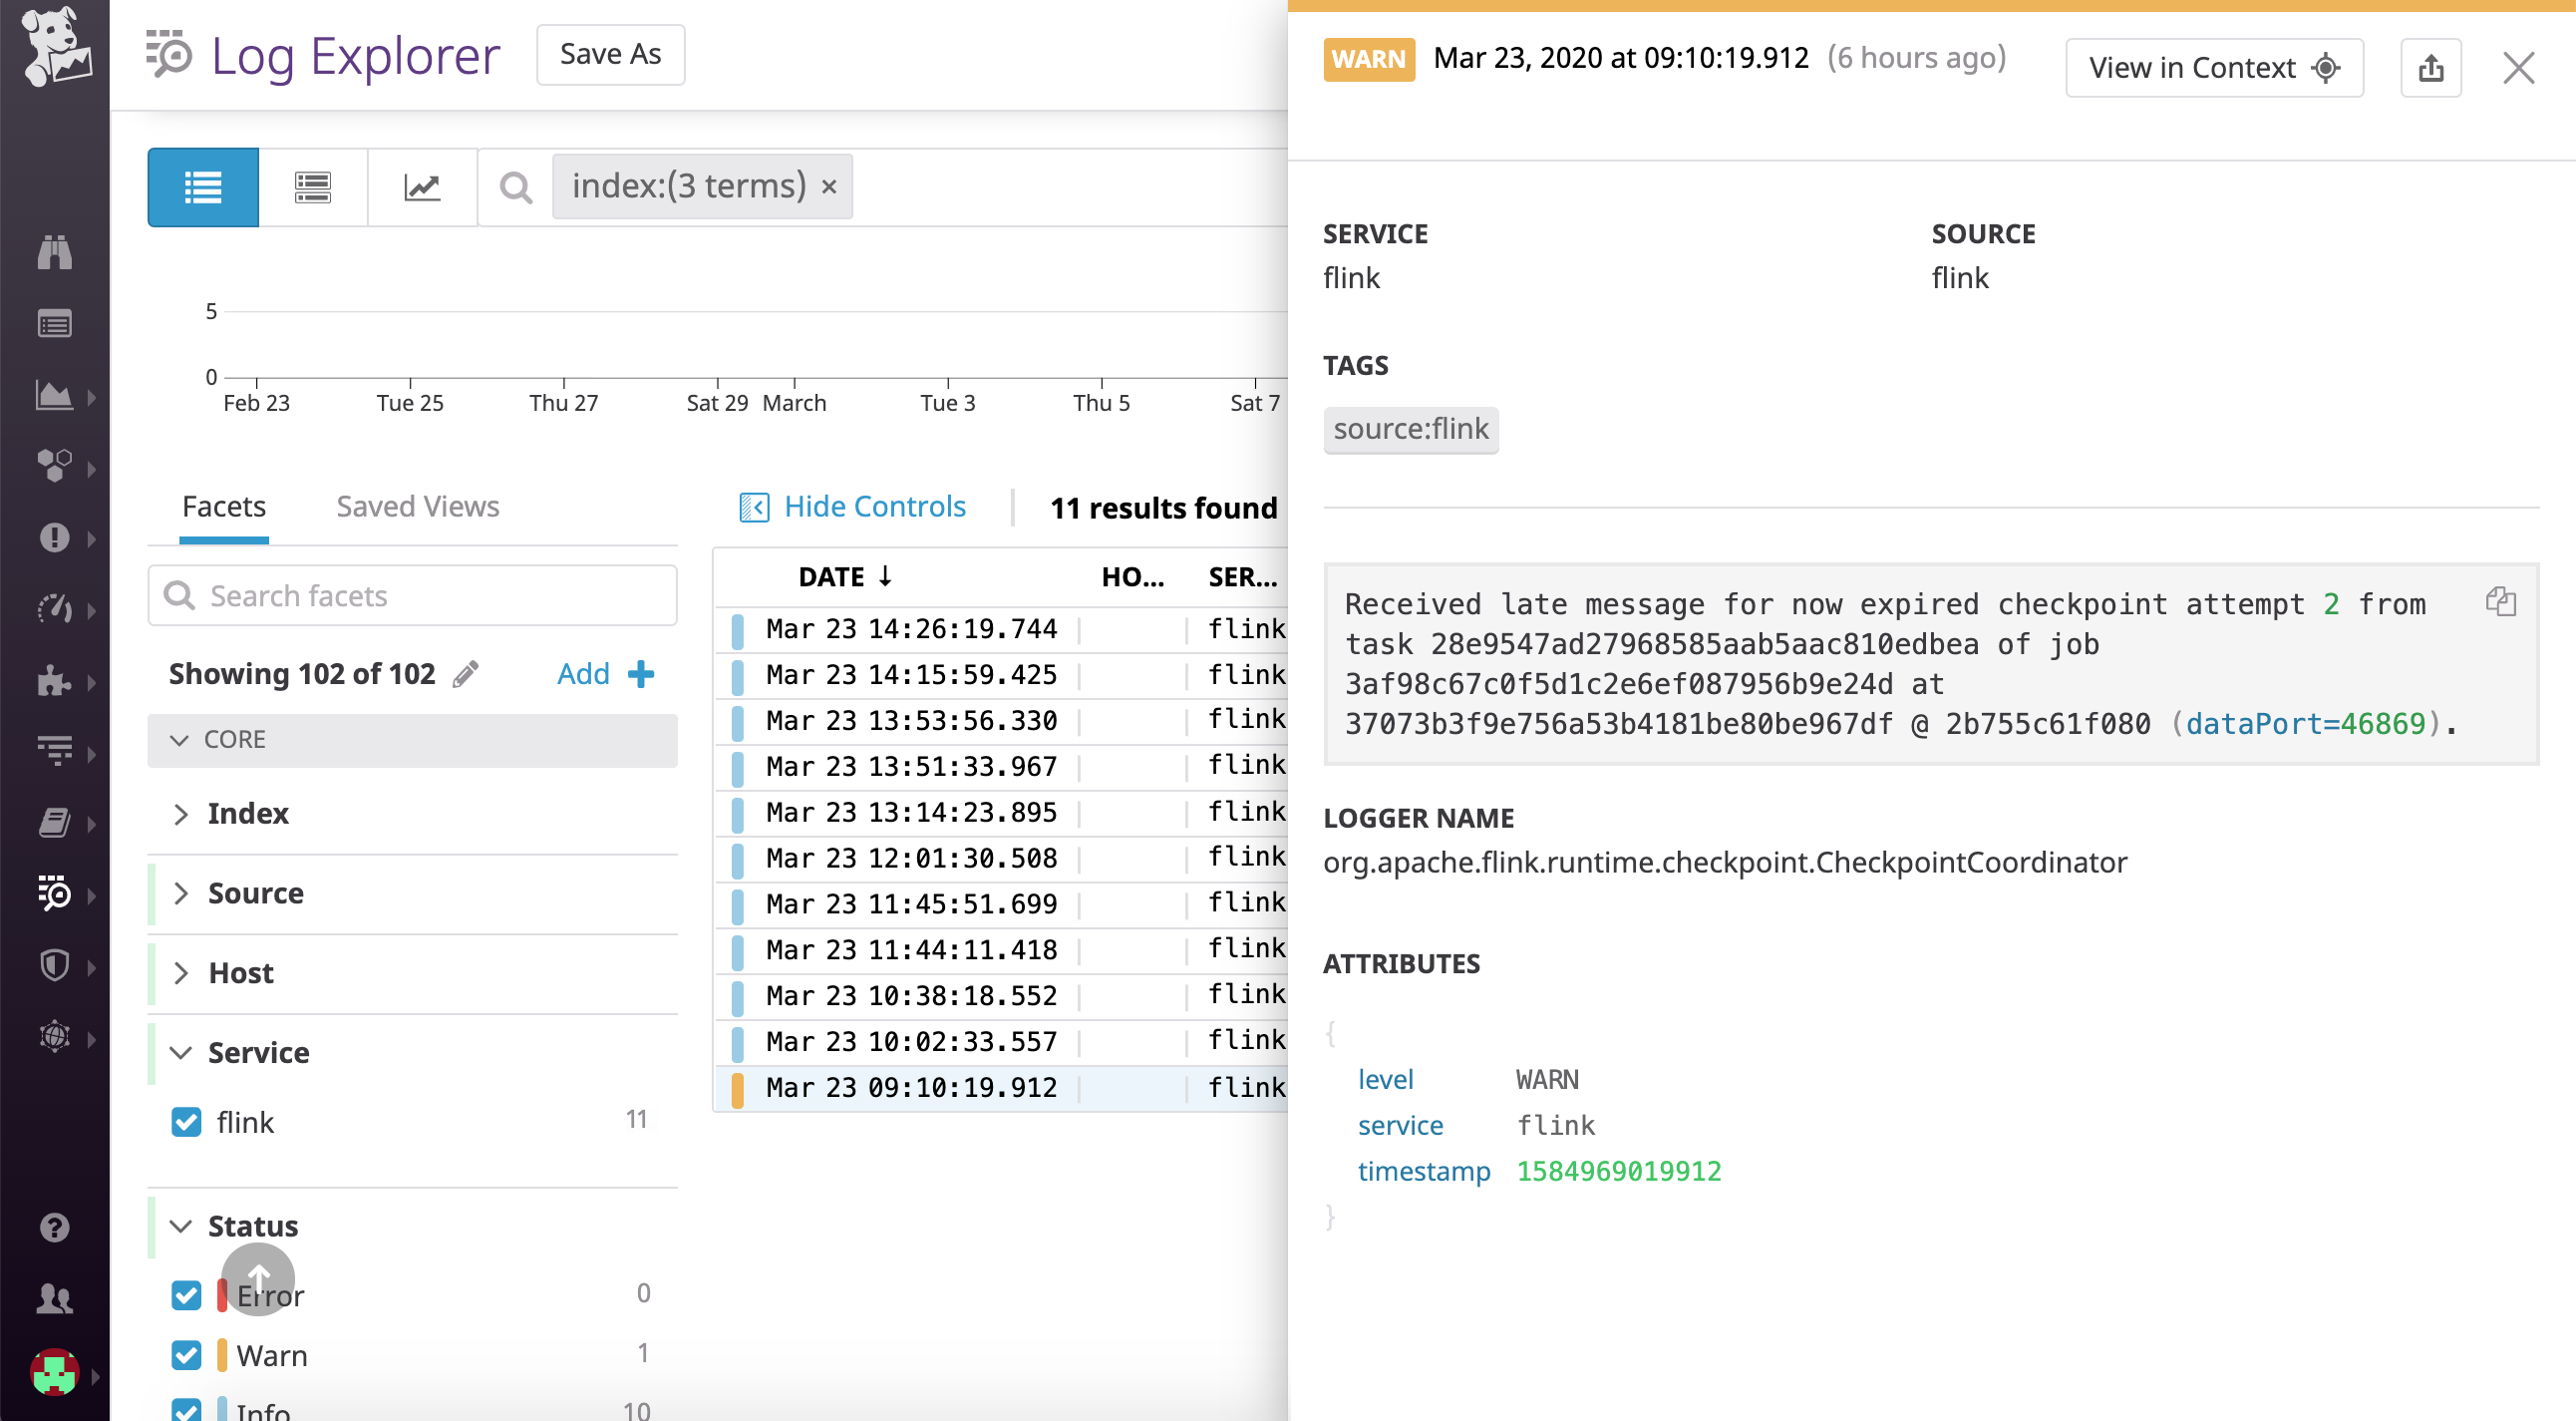Open the Help icon in the sidebar
Screen dimensions: 2576x1421
54,1227
